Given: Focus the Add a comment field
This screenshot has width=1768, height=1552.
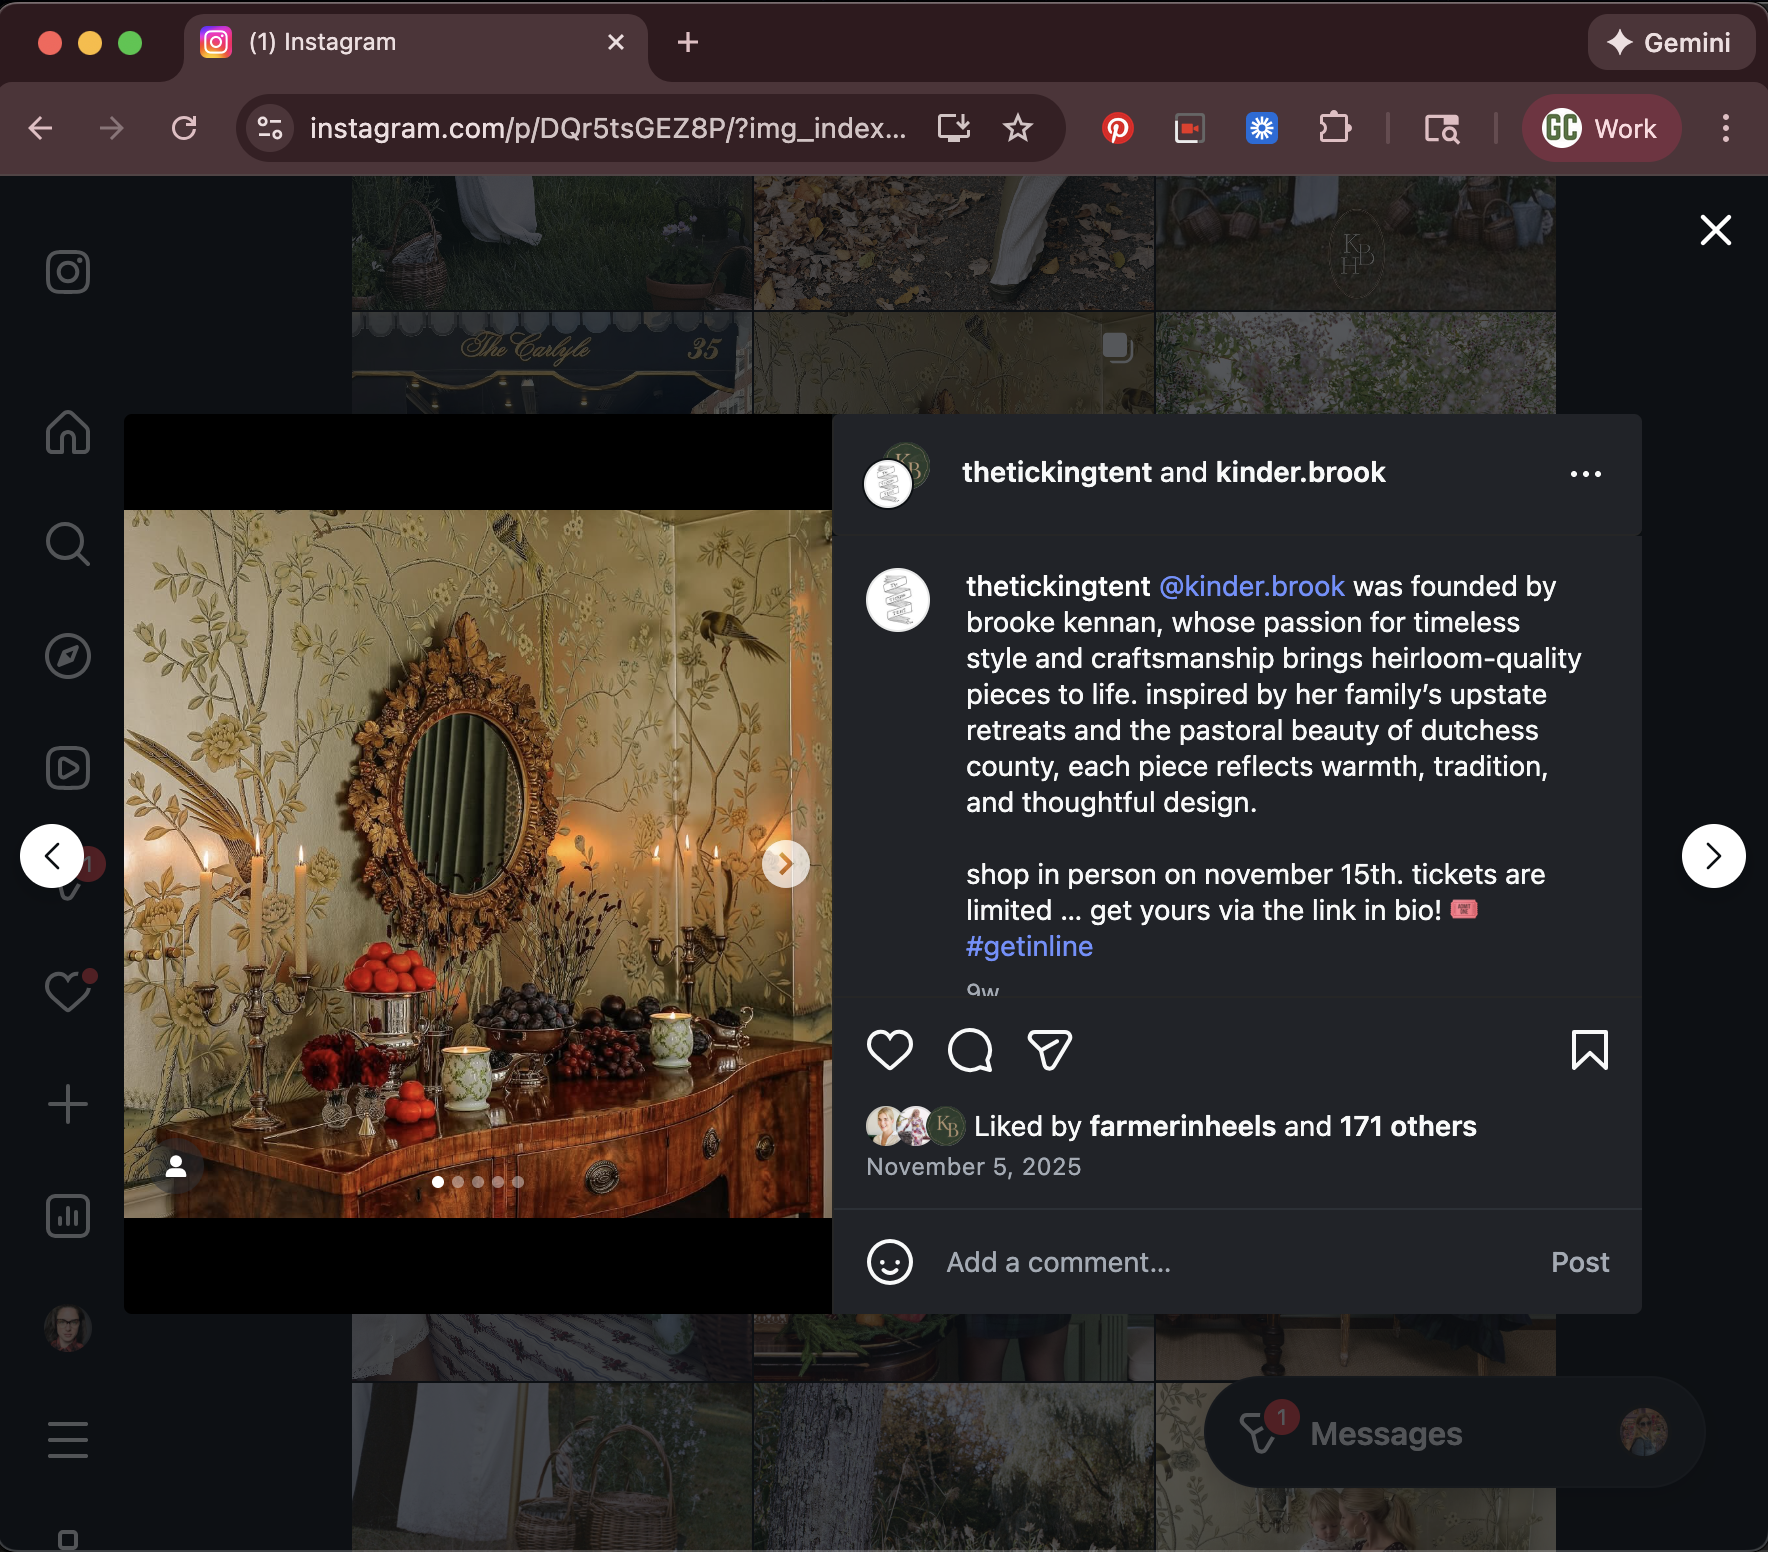Looking at the screenshot, I should pyautogui.click(x=1238, y=1262).
